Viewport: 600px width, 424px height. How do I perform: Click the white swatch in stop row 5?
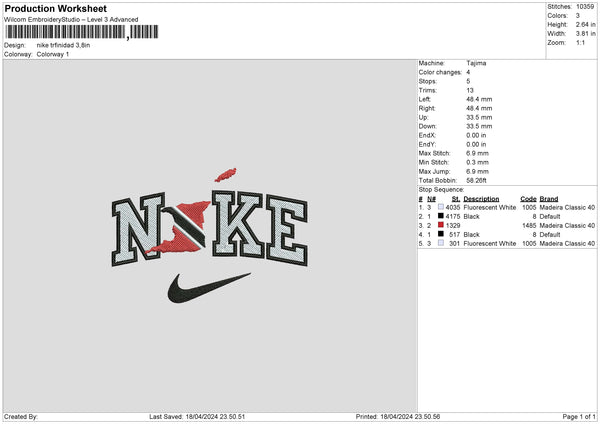(441, 243)
